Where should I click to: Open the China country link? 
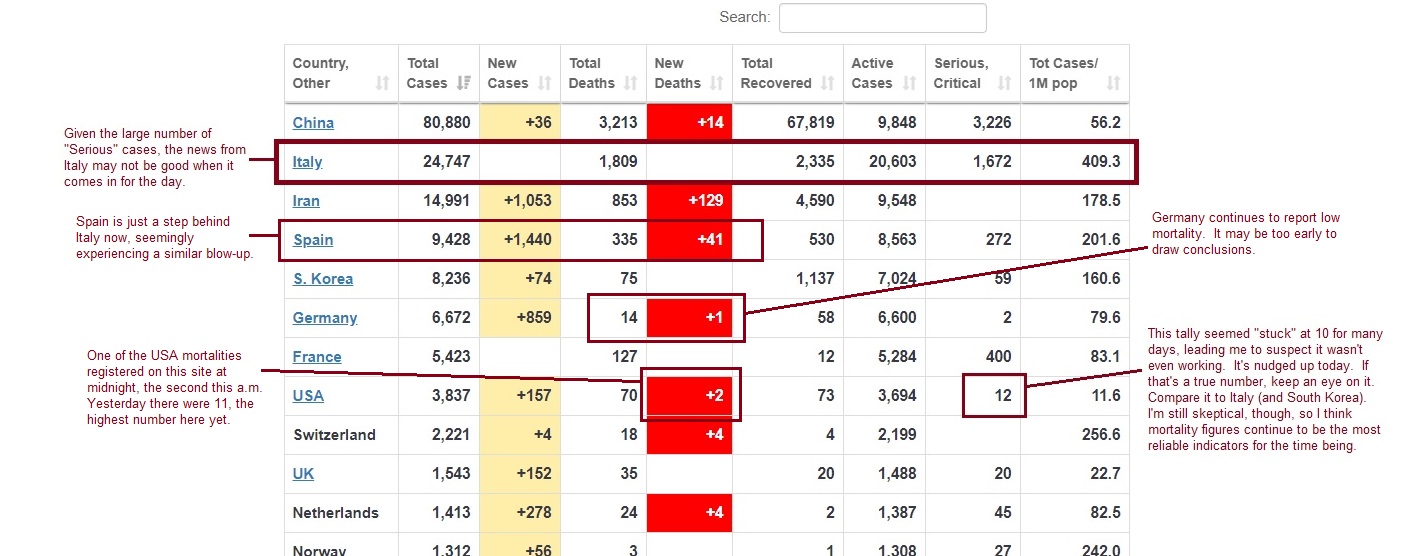(313, 123)
